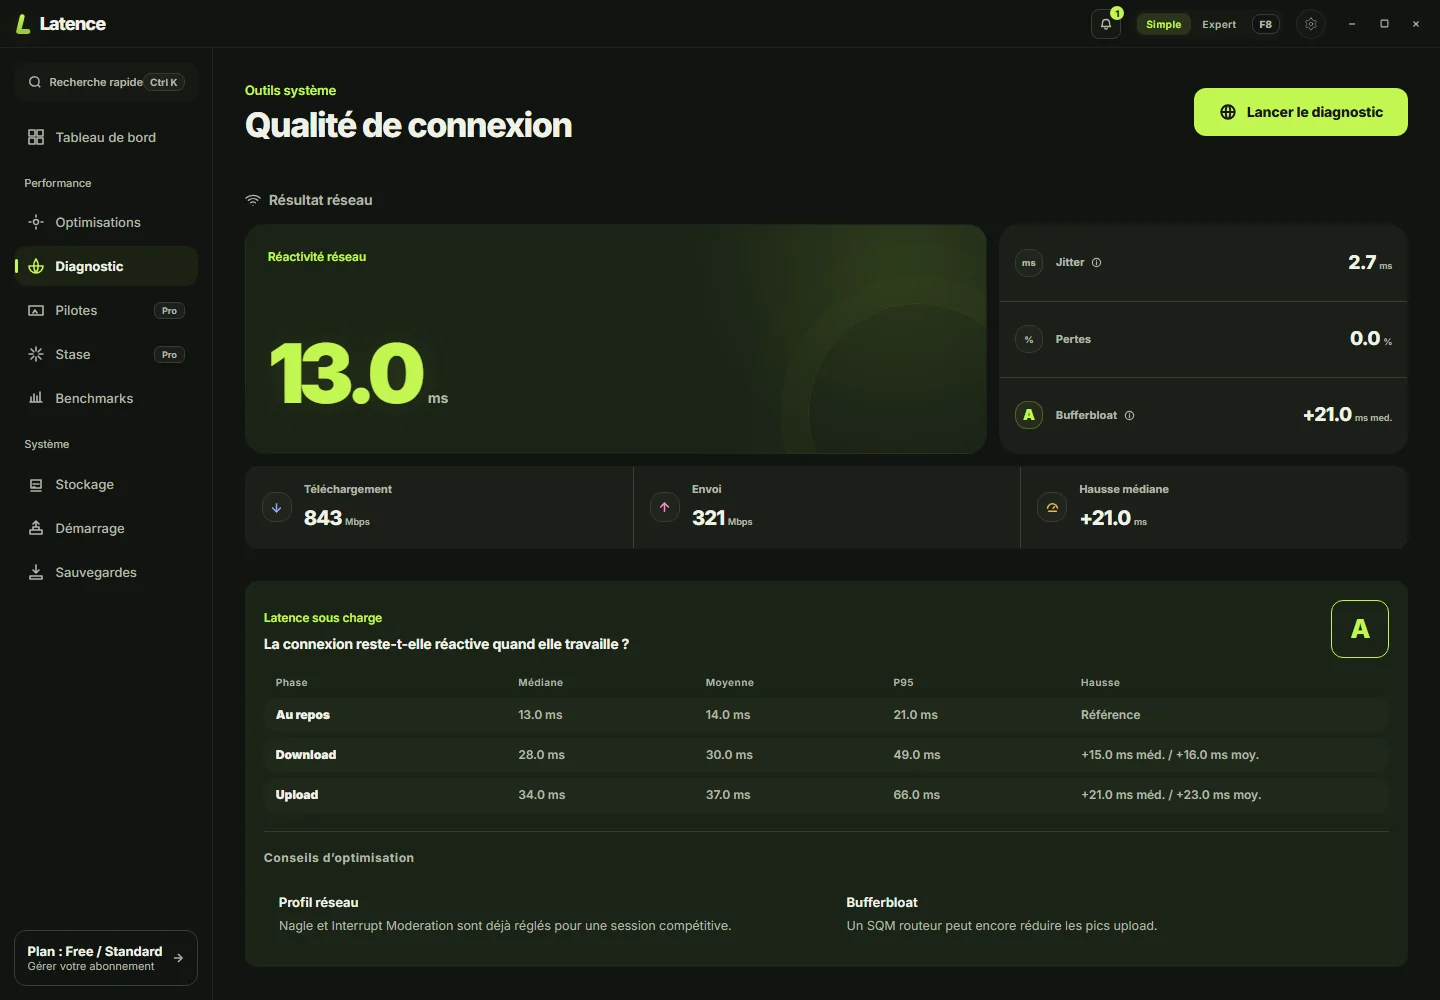1440x1000 pixels.
Task: Click the Pertes percent badge icon
Action: click(1029, 339)
